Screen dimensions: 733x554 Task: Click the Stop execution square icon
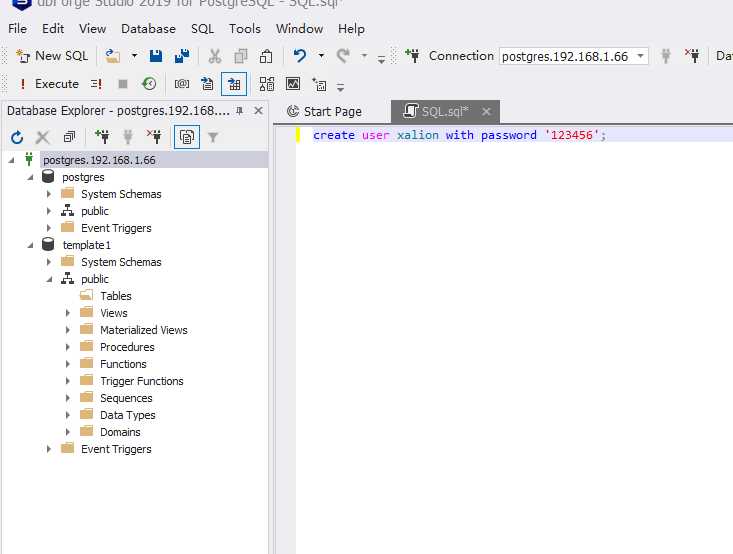coord(123,84)
